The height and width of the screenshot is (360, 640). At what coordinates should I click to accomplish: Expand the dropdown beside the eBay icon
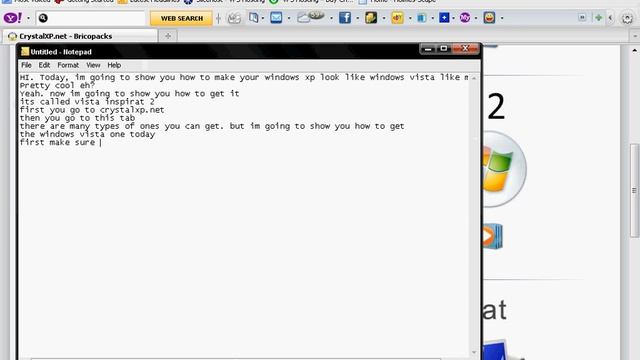click(x=410, y=18)
